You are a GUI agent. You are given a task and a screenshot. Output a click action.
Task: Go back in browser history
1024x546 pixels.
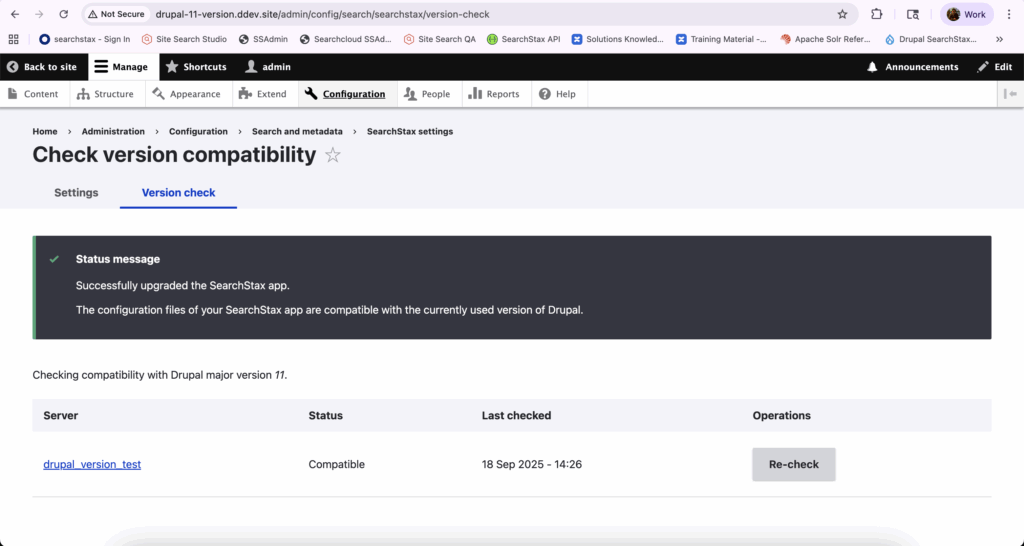(x=15, y=14)
